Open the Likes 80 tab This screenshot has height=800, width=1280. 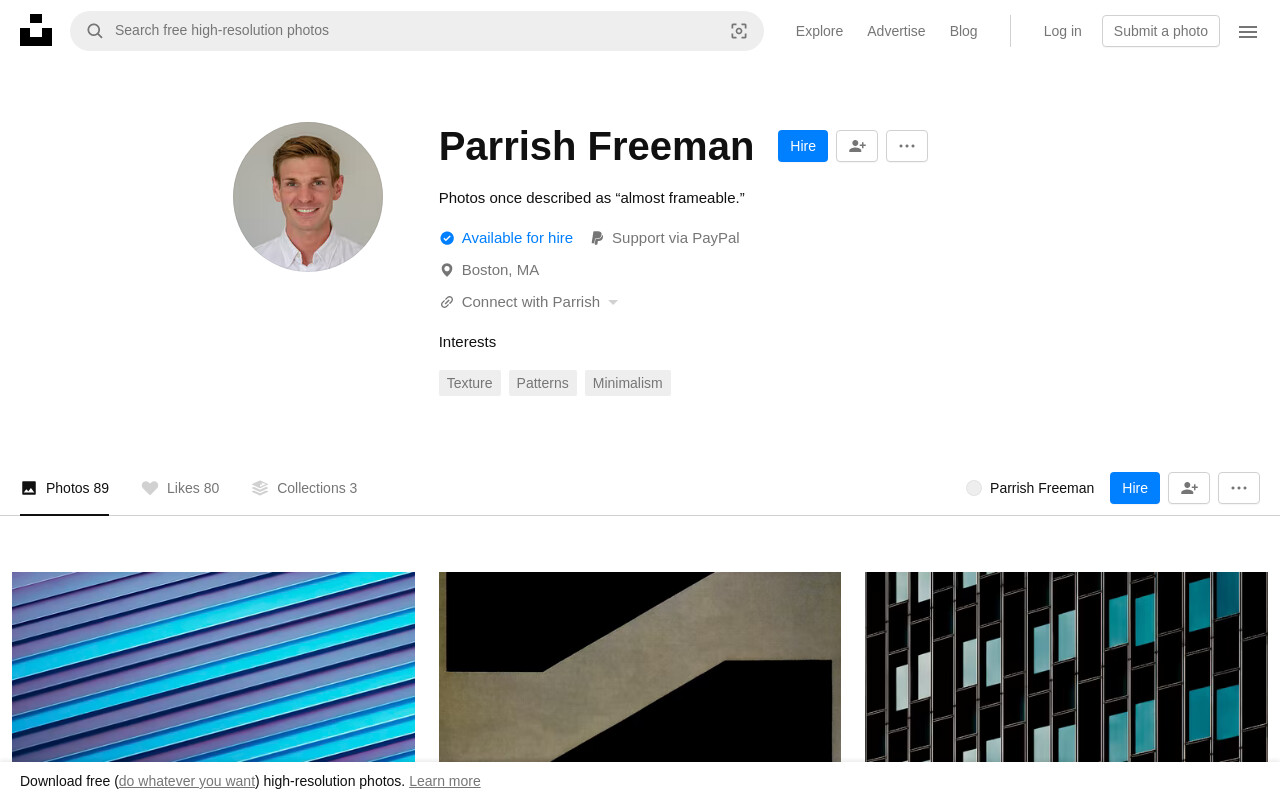(x=180, y=488)
